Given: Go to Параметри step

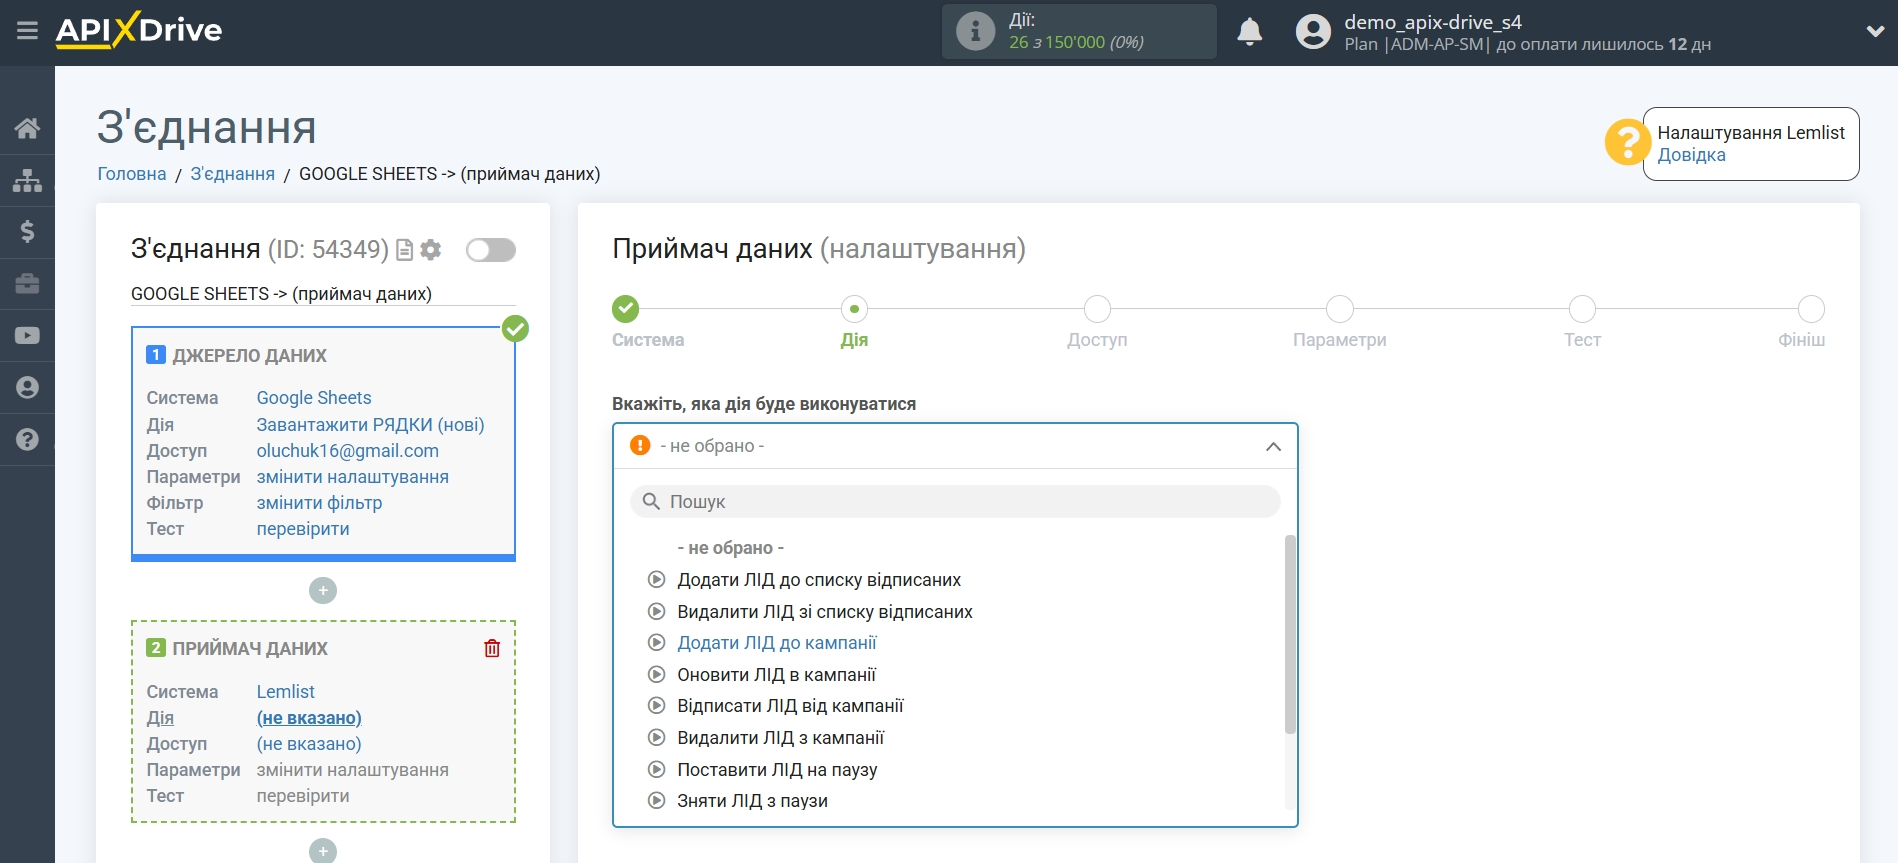Looking at the screenshot, I should pos(1340,309).
